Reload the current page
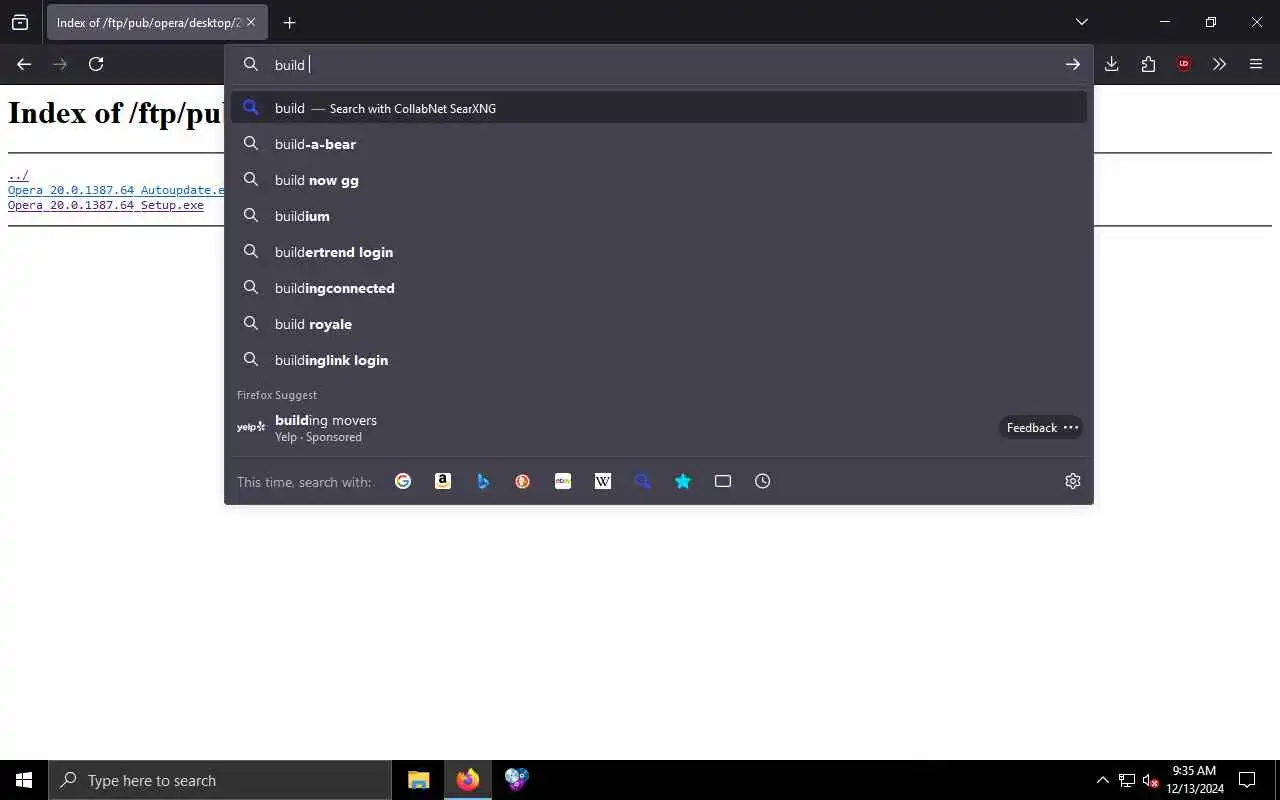Viewport: 1280px width, 800px height. tap(96, 64)
